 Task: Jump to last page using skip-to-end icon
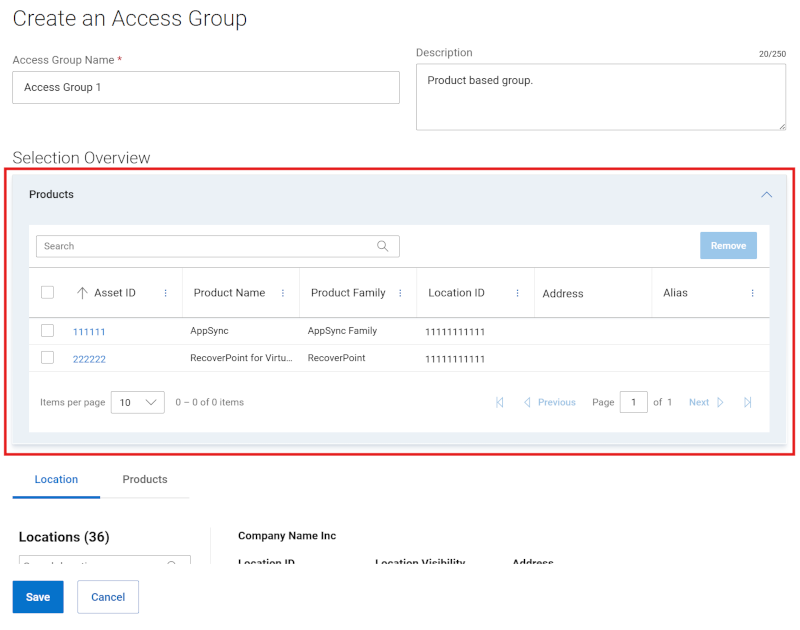[x=748, y=402]
